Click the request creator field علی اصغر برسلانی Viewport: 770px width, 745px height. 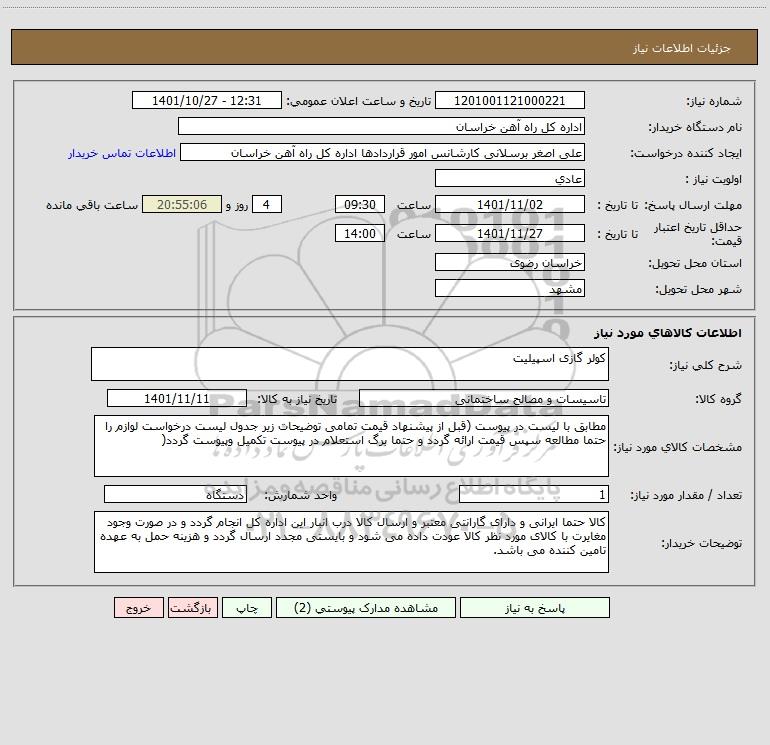(x=383, y=152)
